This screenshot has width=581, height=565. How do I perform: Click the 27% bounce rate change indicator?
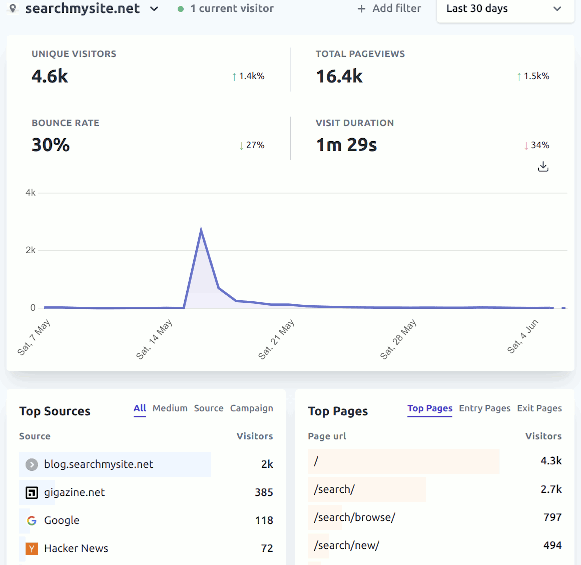click(252, 145)
